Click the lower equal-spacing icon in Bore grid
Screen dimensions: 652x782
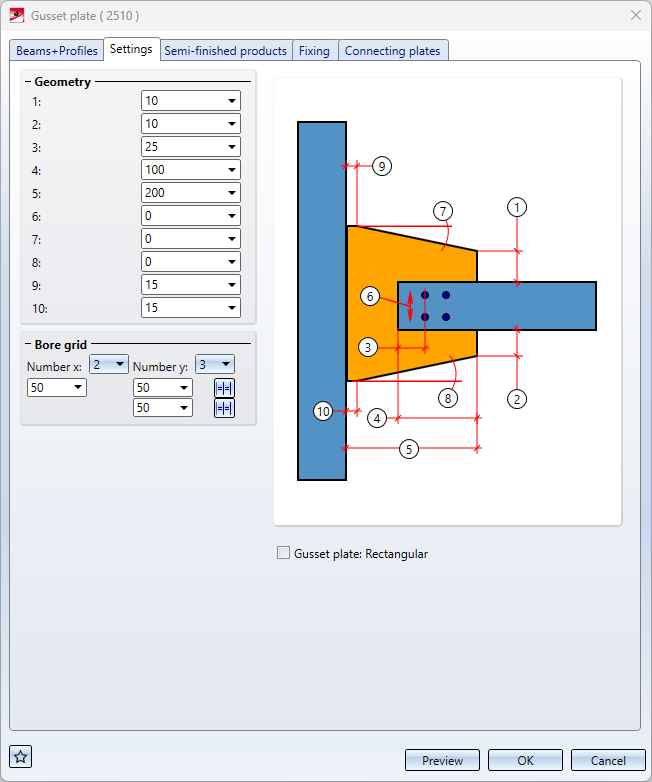pyautogui.click(x=224, y=408)
